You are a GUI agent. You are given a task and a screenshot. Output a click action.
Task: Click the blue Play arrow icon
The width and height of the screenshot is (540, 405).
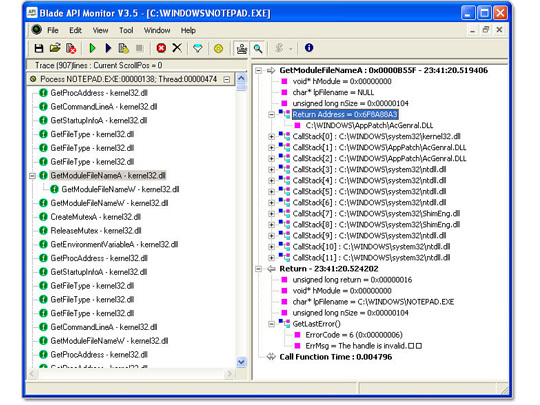click(108, 48)
